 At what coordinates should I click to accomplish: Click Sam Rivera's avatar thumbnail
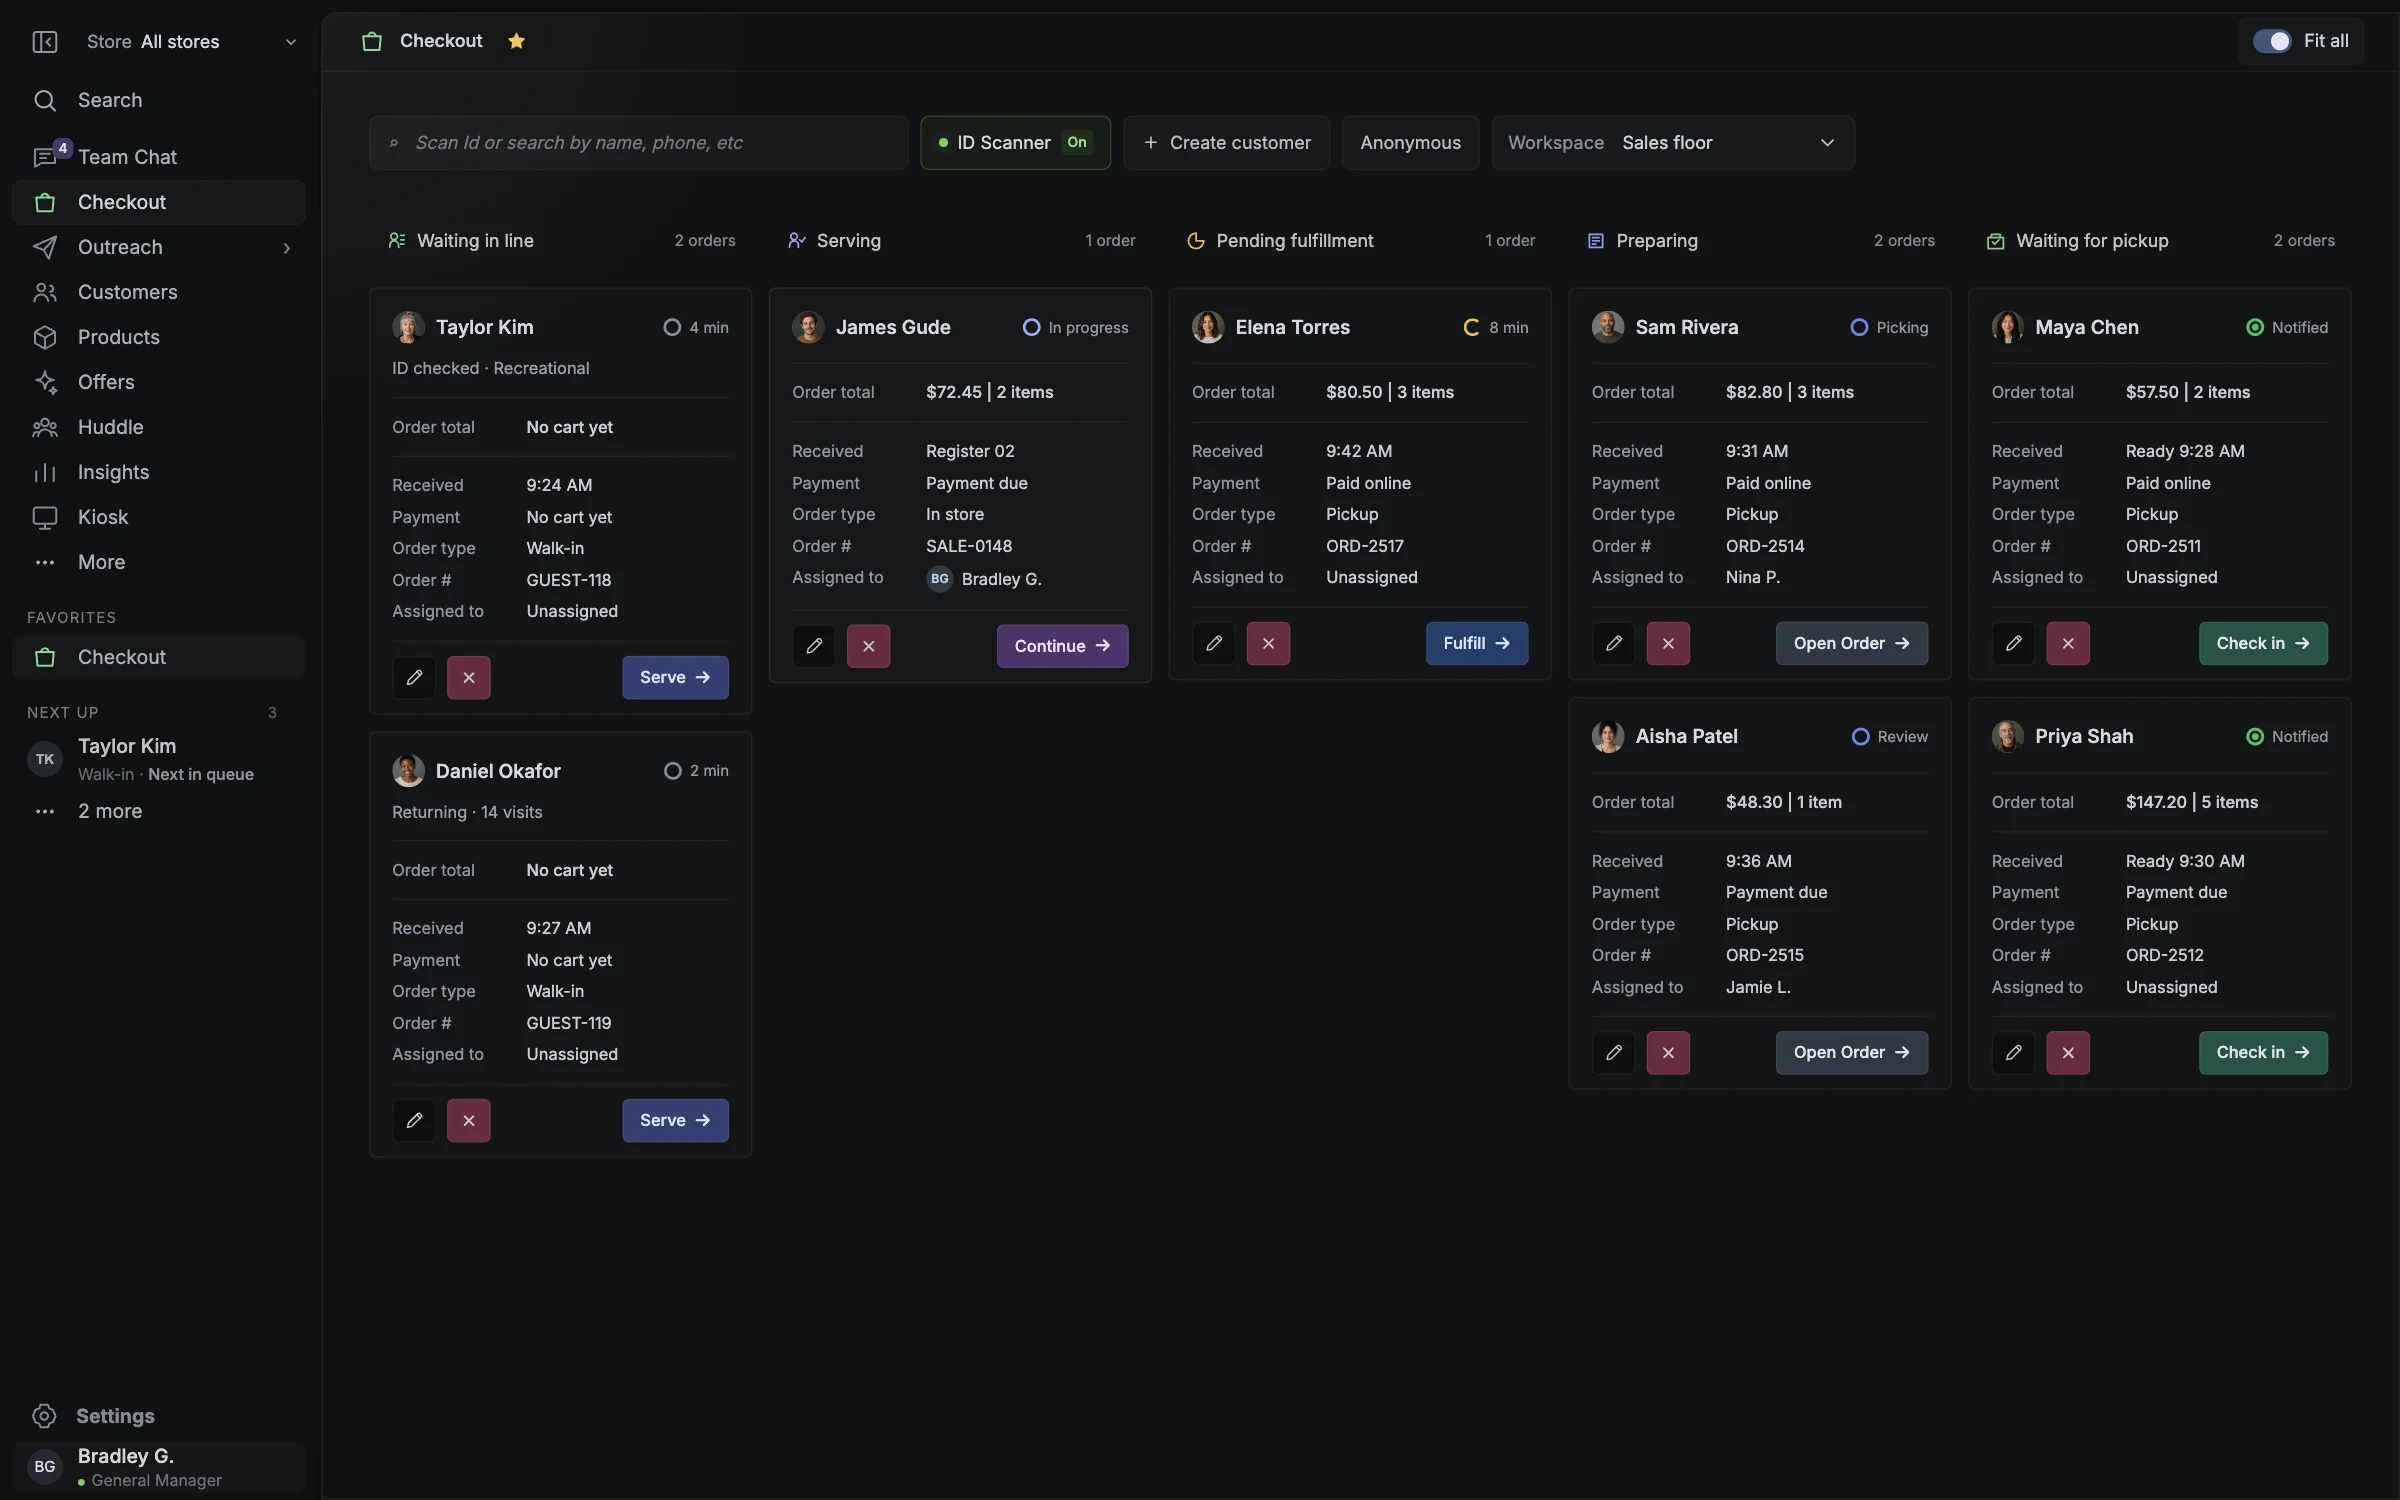pyautogui.click(x=1608, y=327)
